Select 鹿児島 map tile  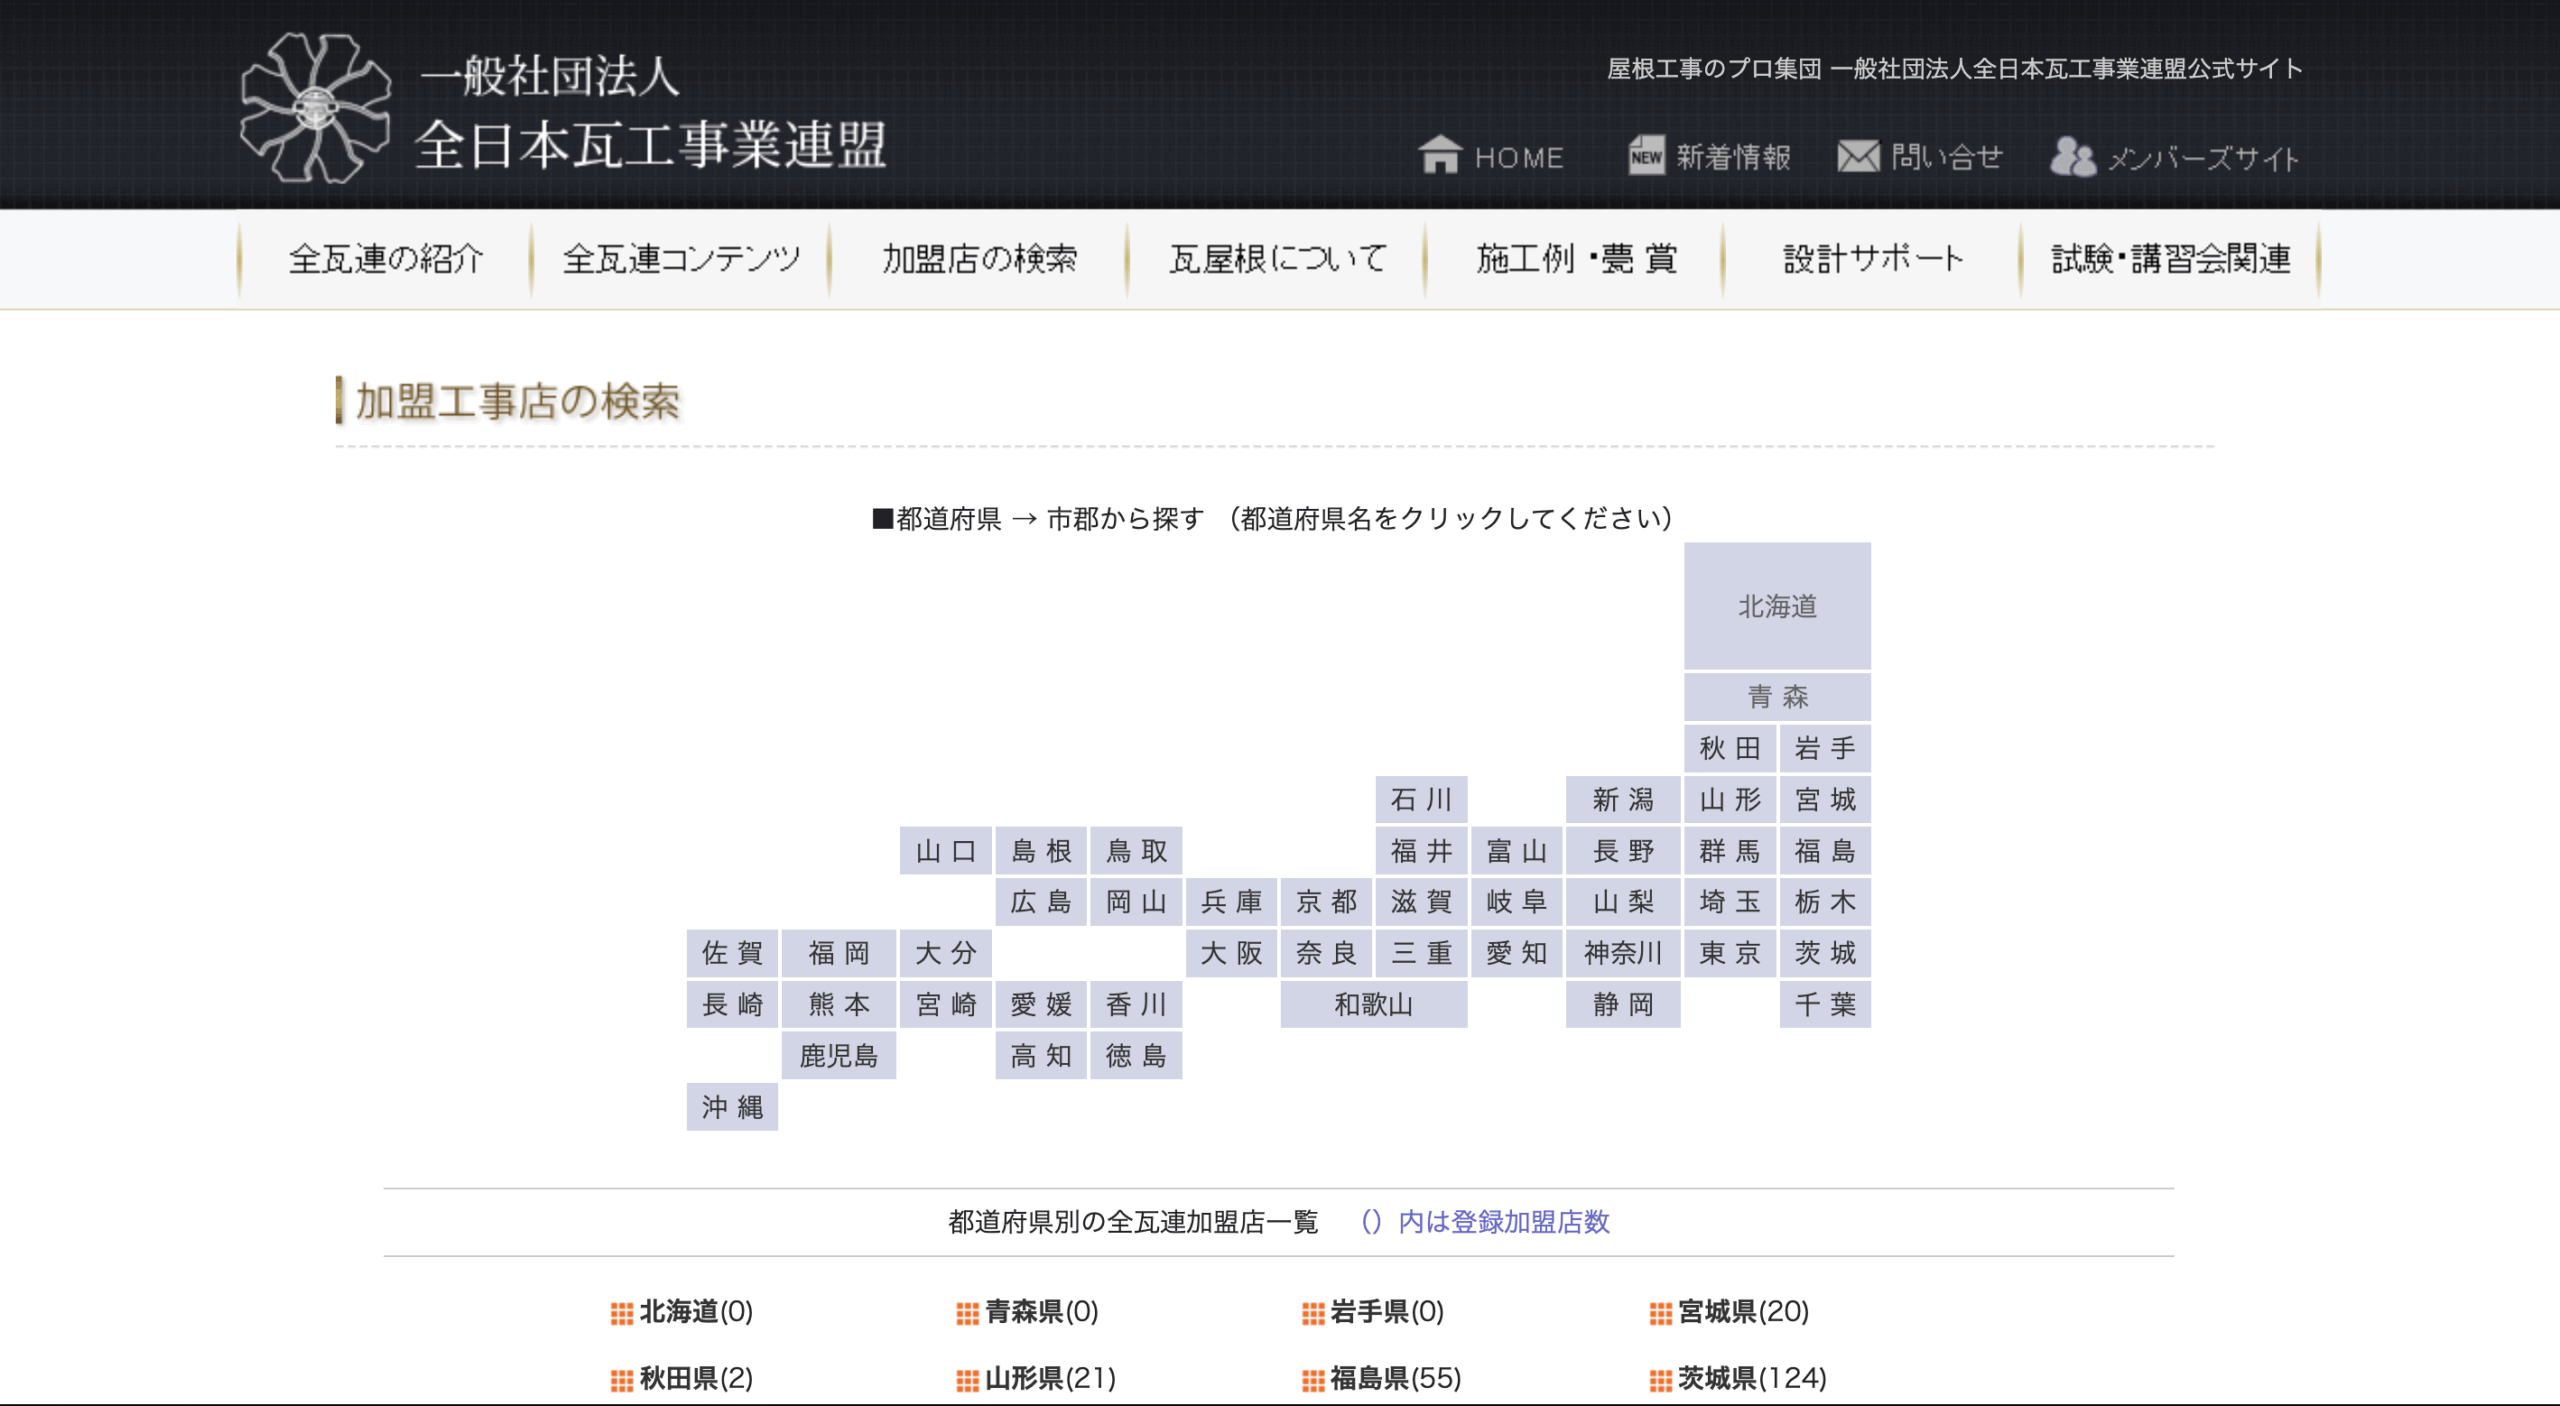pyautogui.click(x=839, y=1056)
